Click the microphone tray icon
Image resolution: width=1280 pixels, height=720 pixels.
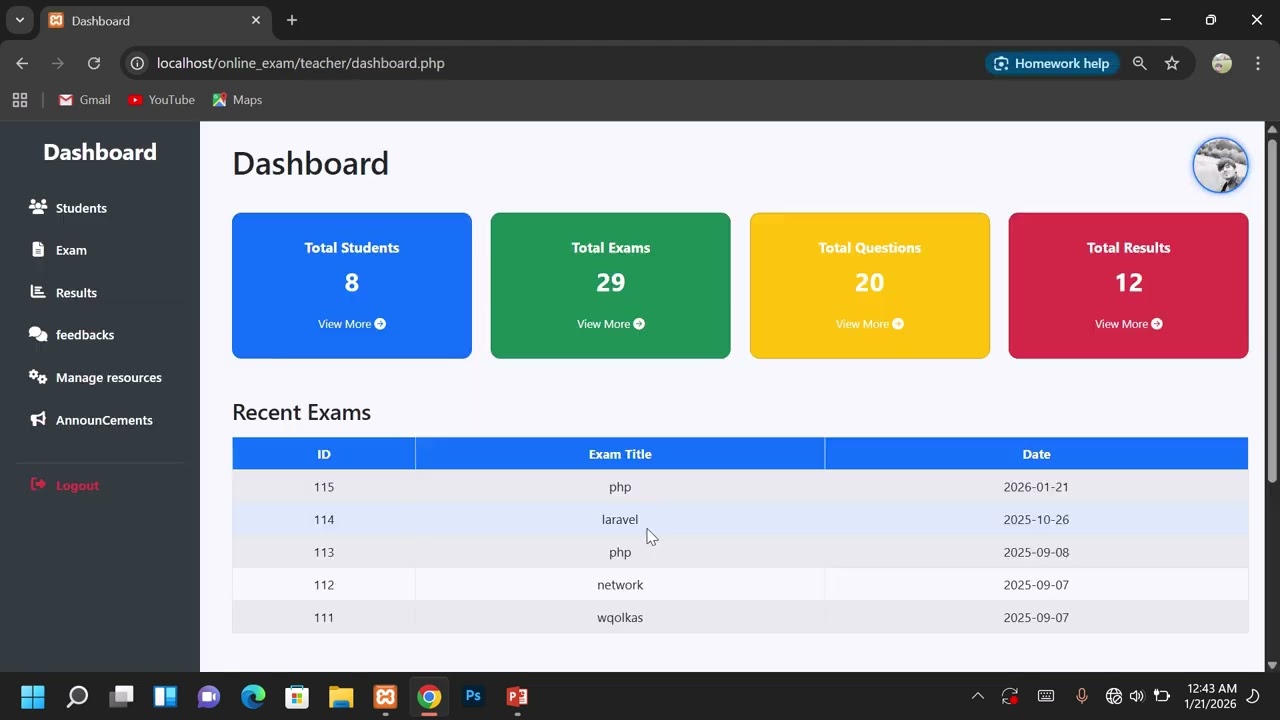tap(1081, 696)
